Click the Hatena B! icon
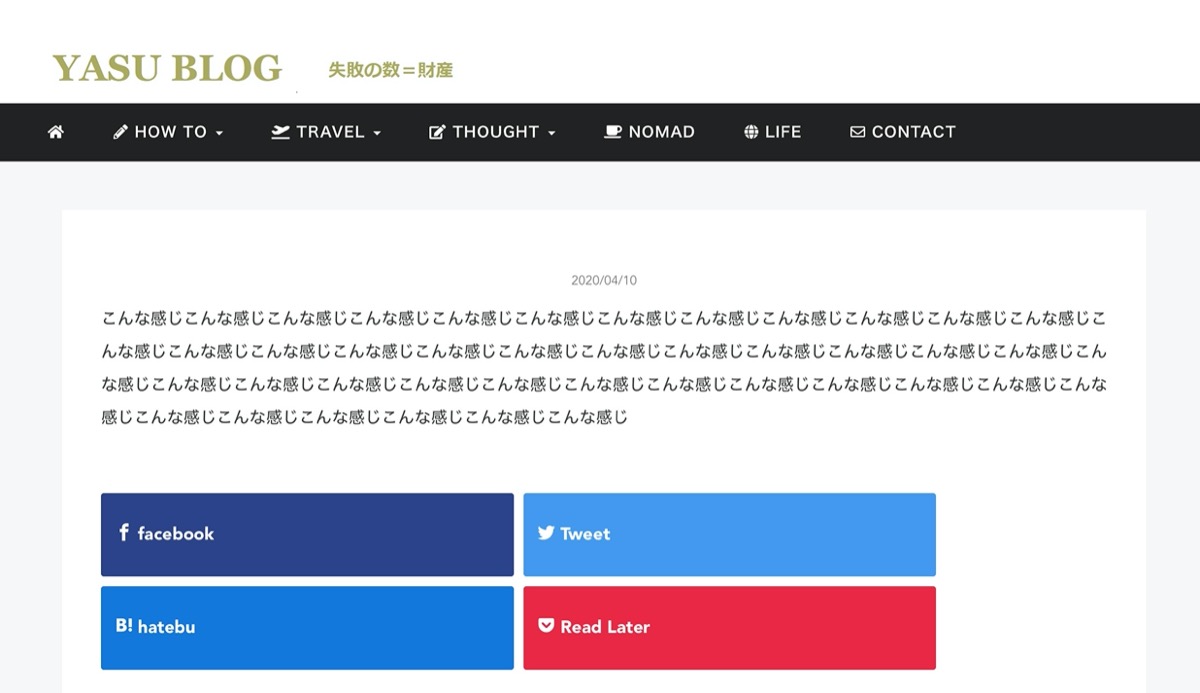 [x=124, y=626]
